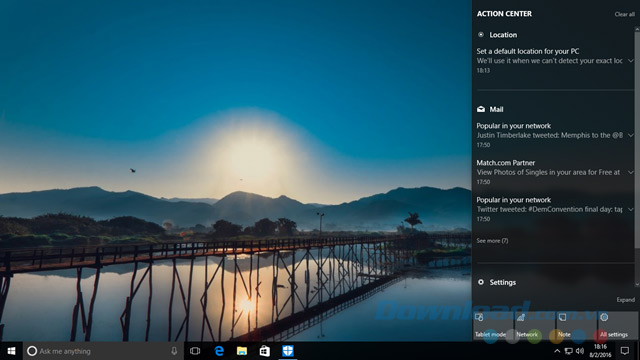The image size is (640, 360).
Task: Open File Explorer from the taskbar
Action: point(242,351)
